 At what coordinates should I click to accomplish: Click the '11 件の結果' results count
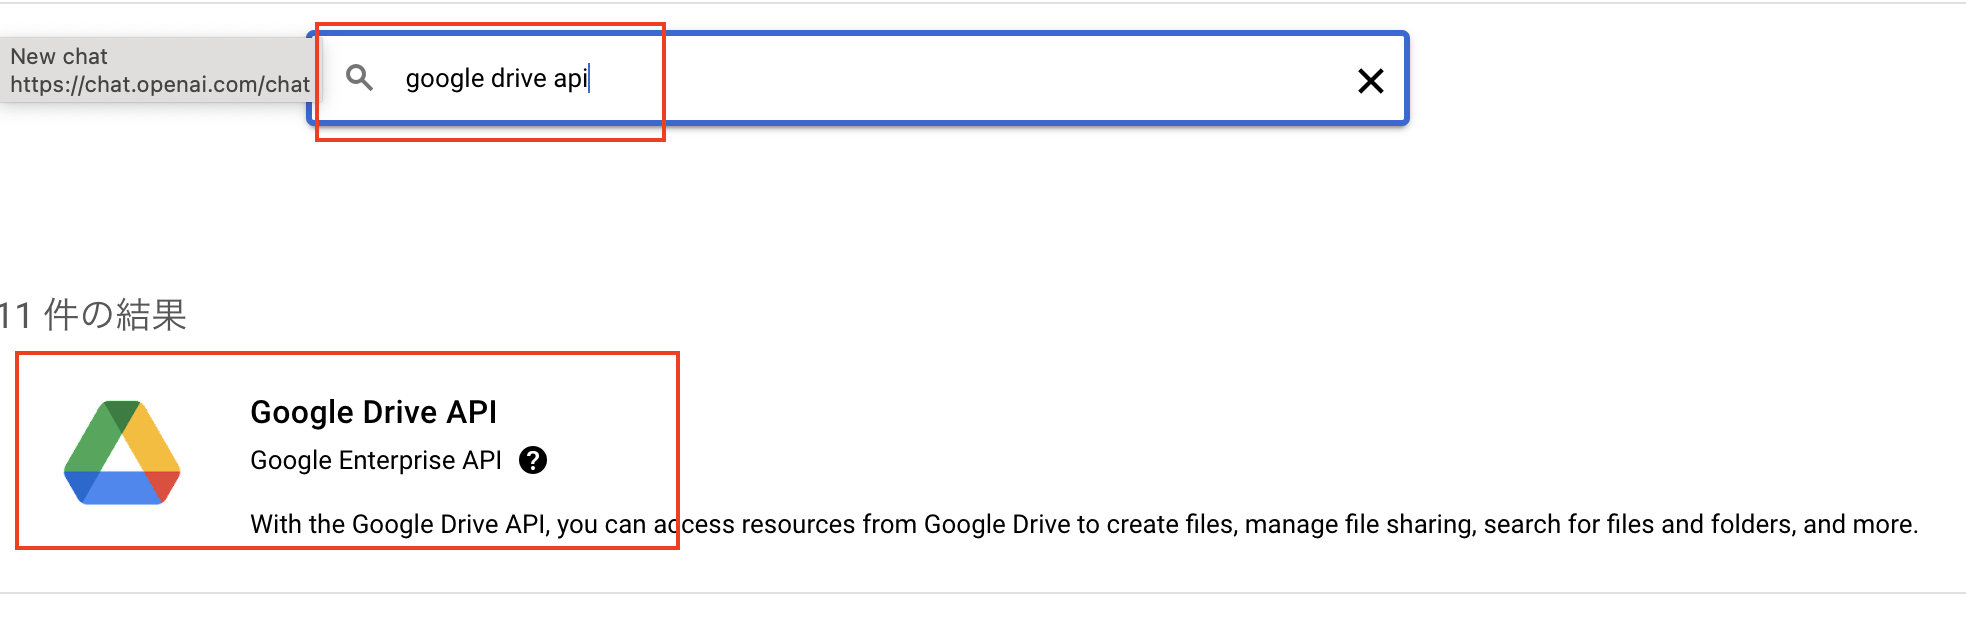click(93, 315)
